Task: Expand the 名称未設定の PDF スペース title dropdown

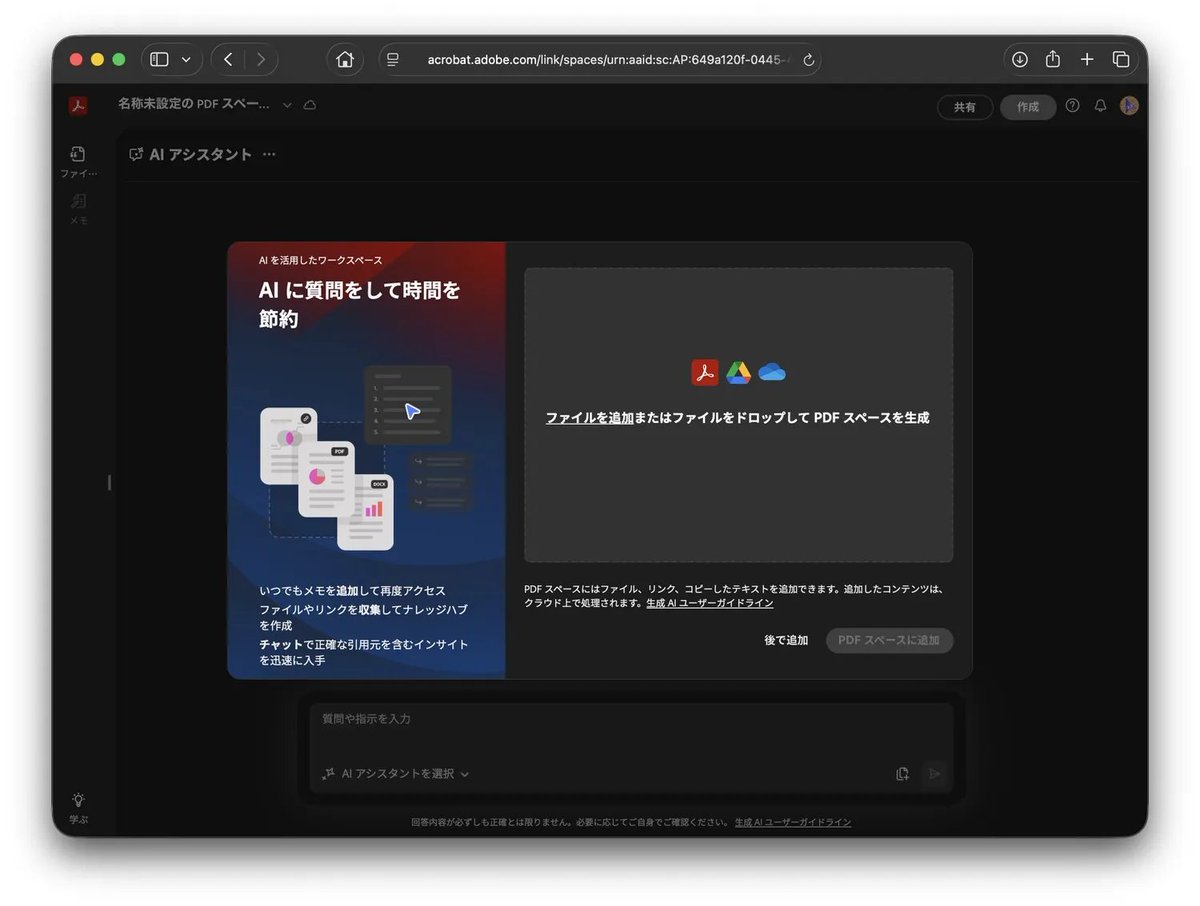Action: click(x=288, y=105)
